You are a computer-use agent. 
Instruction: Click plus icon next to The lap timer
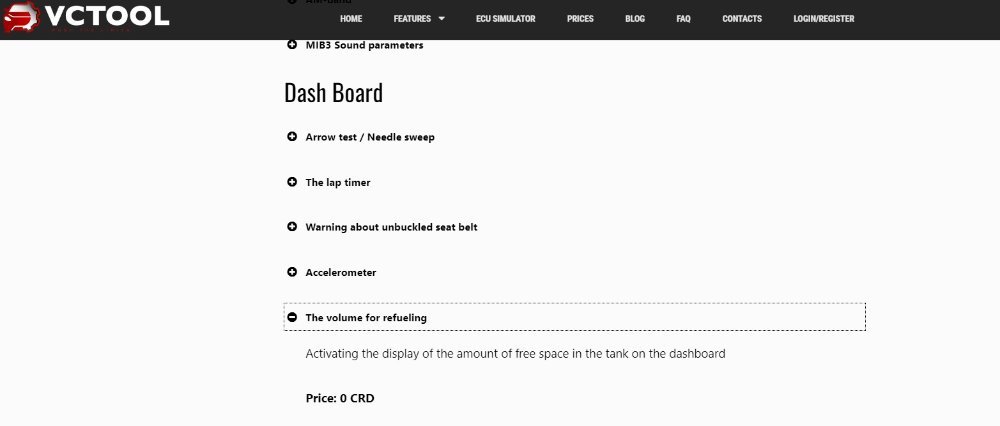click(x=292, y=182)
